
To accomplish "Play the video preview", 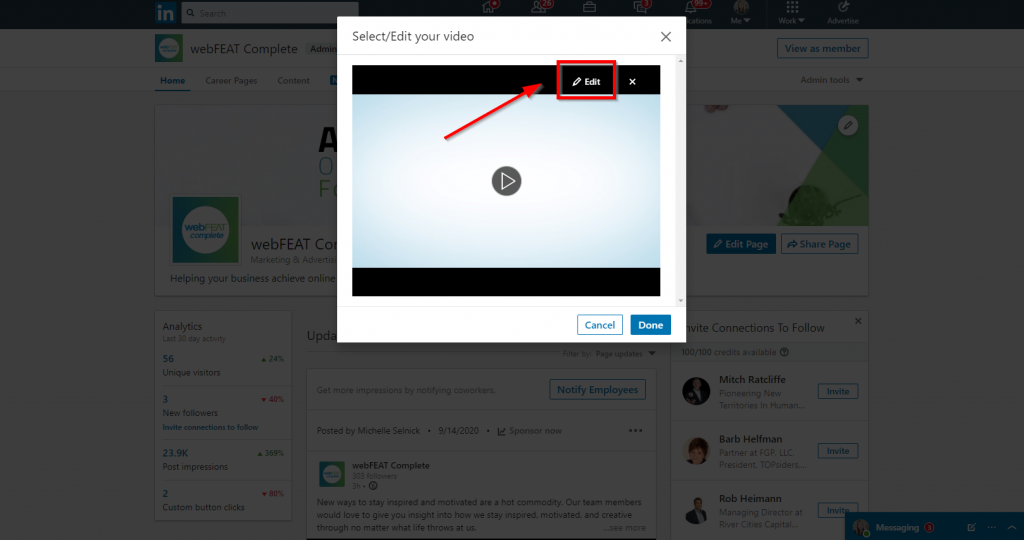I will click(x=506, y=181).
